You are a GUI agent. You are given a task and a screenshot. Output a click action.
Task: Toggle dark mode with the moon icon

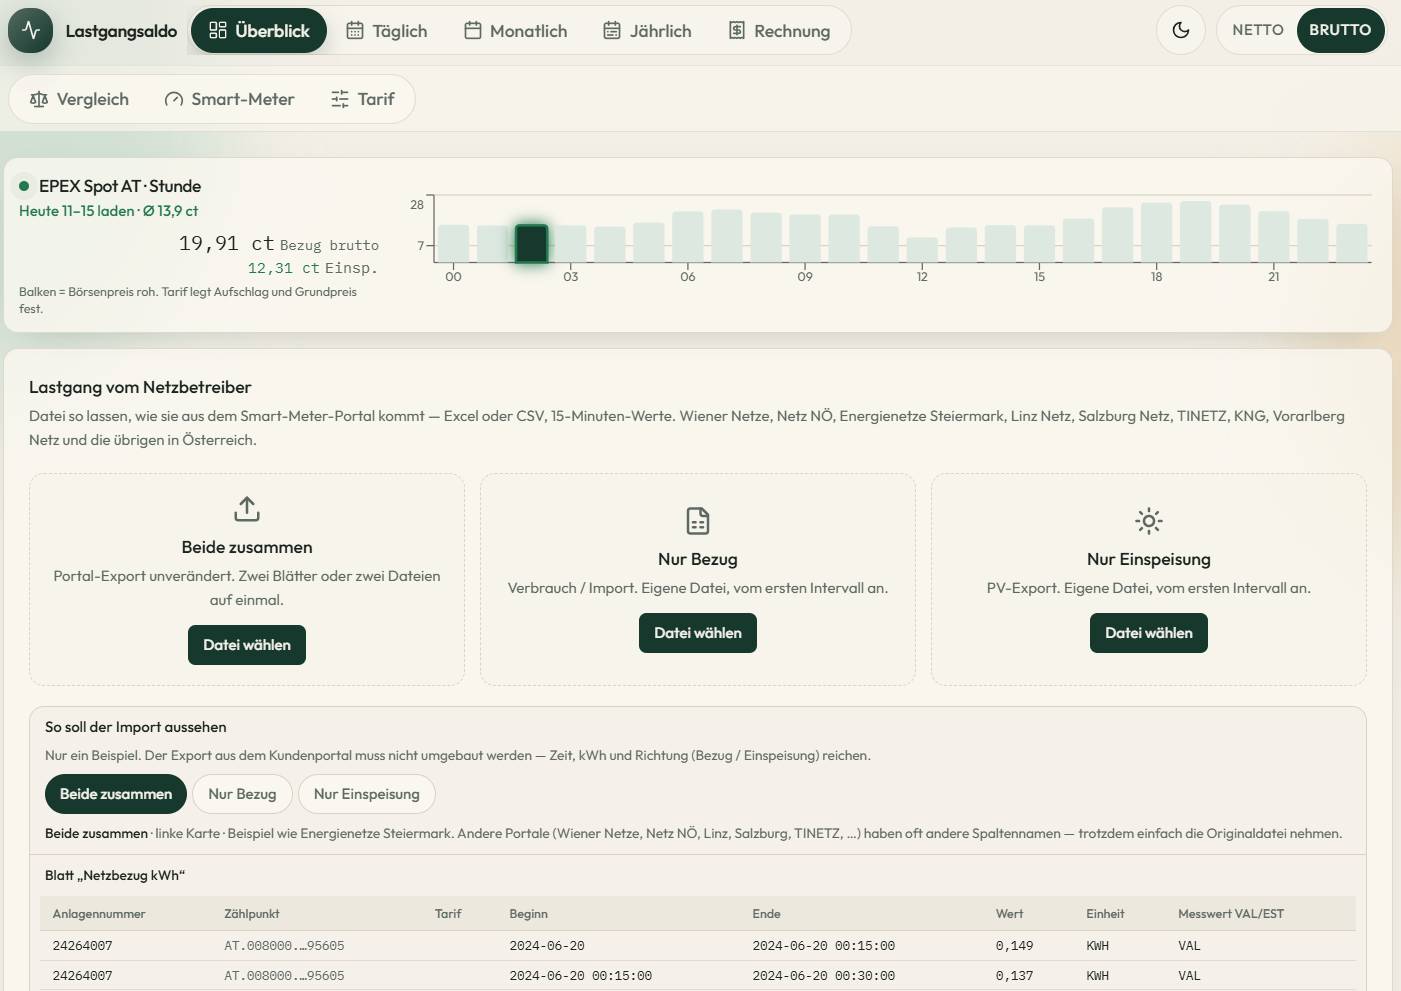click(x=1181, y=30)
